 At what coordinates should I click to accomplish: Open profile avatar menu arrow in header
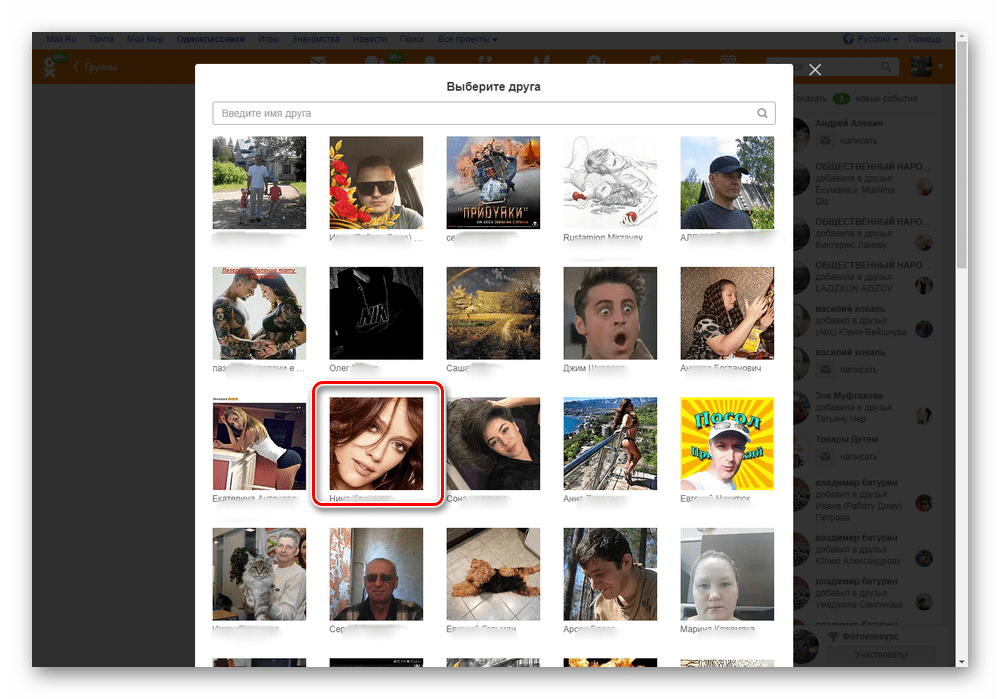click(x=940, y=66)
